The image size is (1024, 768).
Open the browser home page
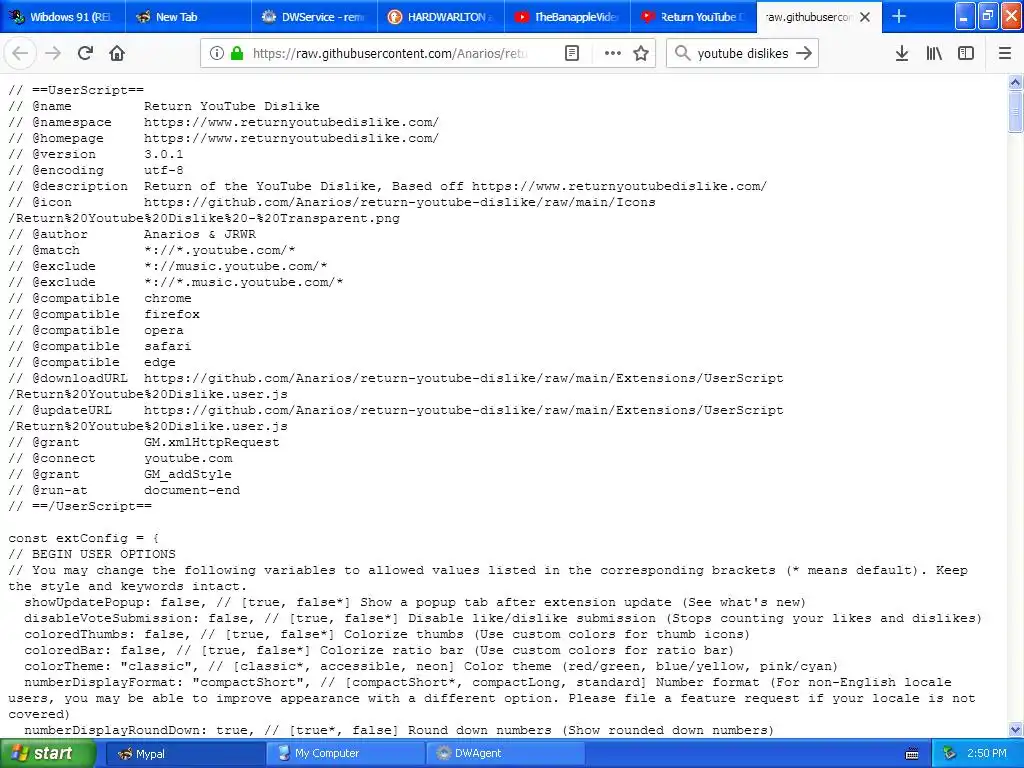click(x=117, y=54)
